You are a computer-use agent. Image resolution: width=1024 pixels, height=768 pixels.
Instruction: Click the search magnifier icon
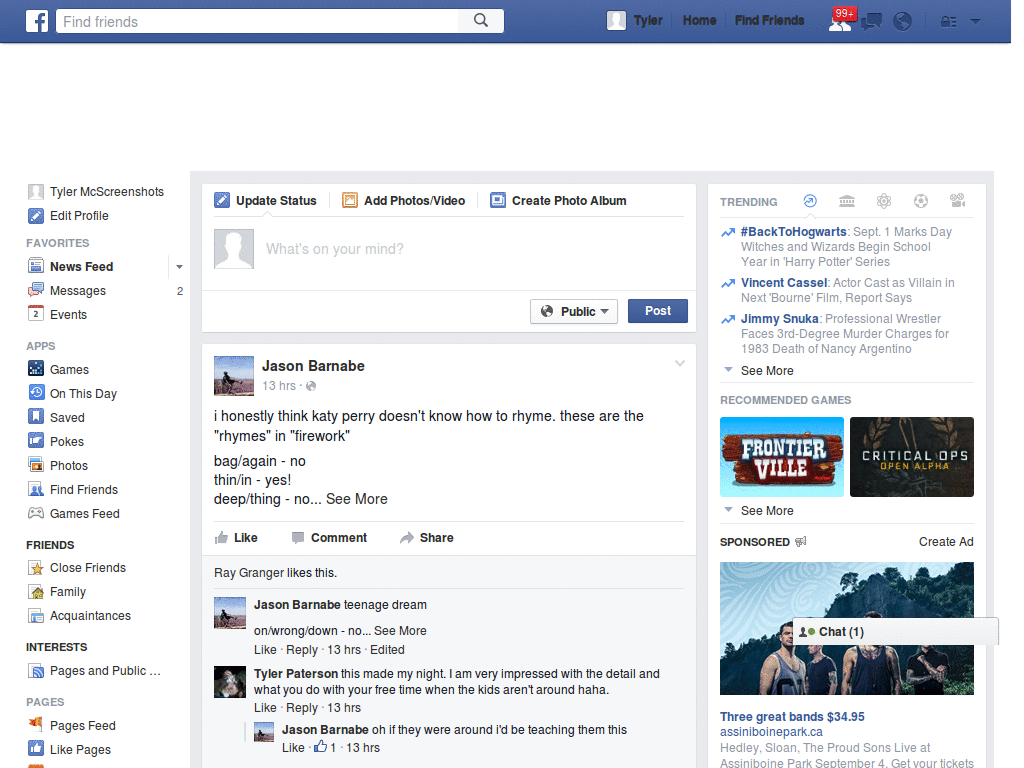(481, 21)
